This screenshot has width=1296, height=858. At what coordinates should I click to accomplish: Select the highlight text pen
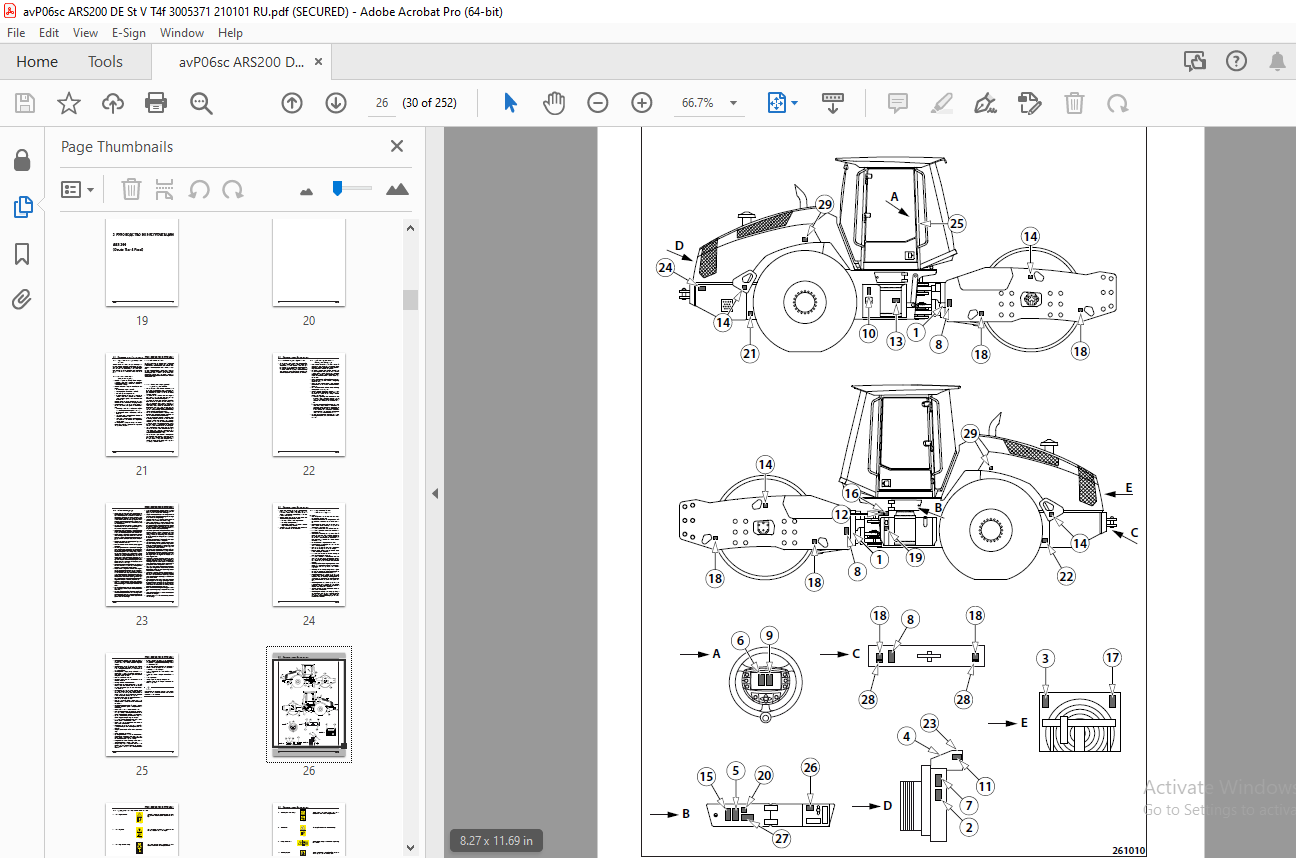941,103
